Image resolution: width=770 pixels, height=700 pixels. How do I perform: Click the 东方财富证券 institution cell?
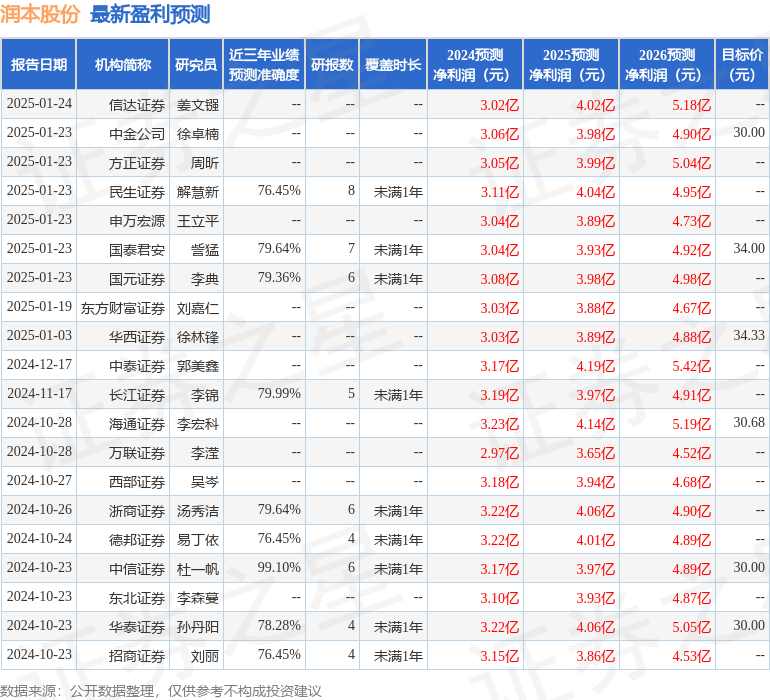pos(123,308)
